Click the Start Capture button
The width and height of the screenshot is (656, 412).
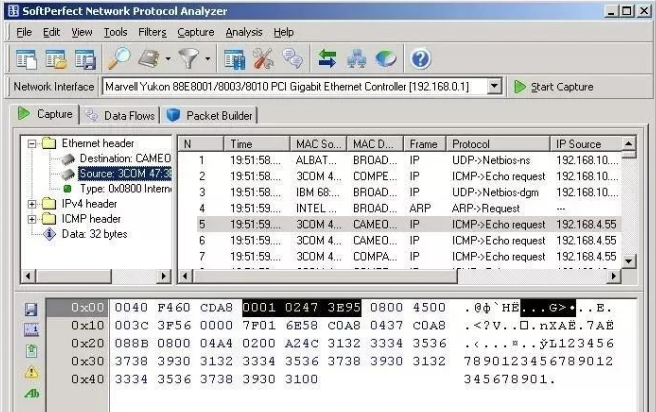pos(554,87)
